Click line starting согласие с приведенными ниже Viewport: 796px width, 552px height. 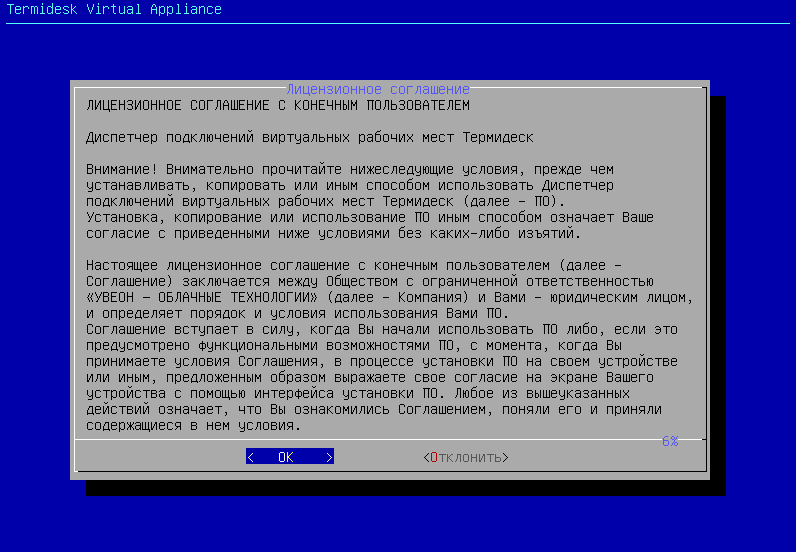point(334,234)
